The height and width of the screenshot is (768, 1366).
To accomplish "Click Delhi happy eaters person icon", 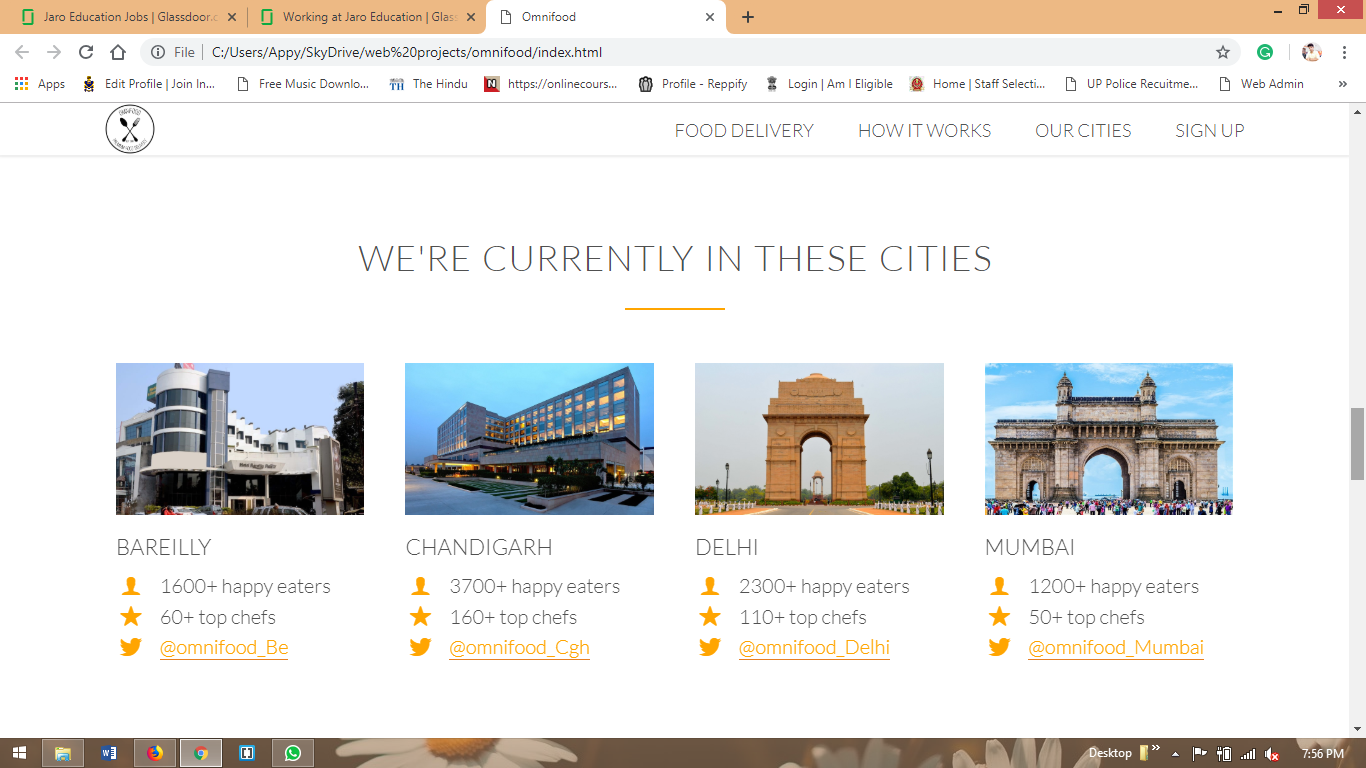I will pos(710,586).
